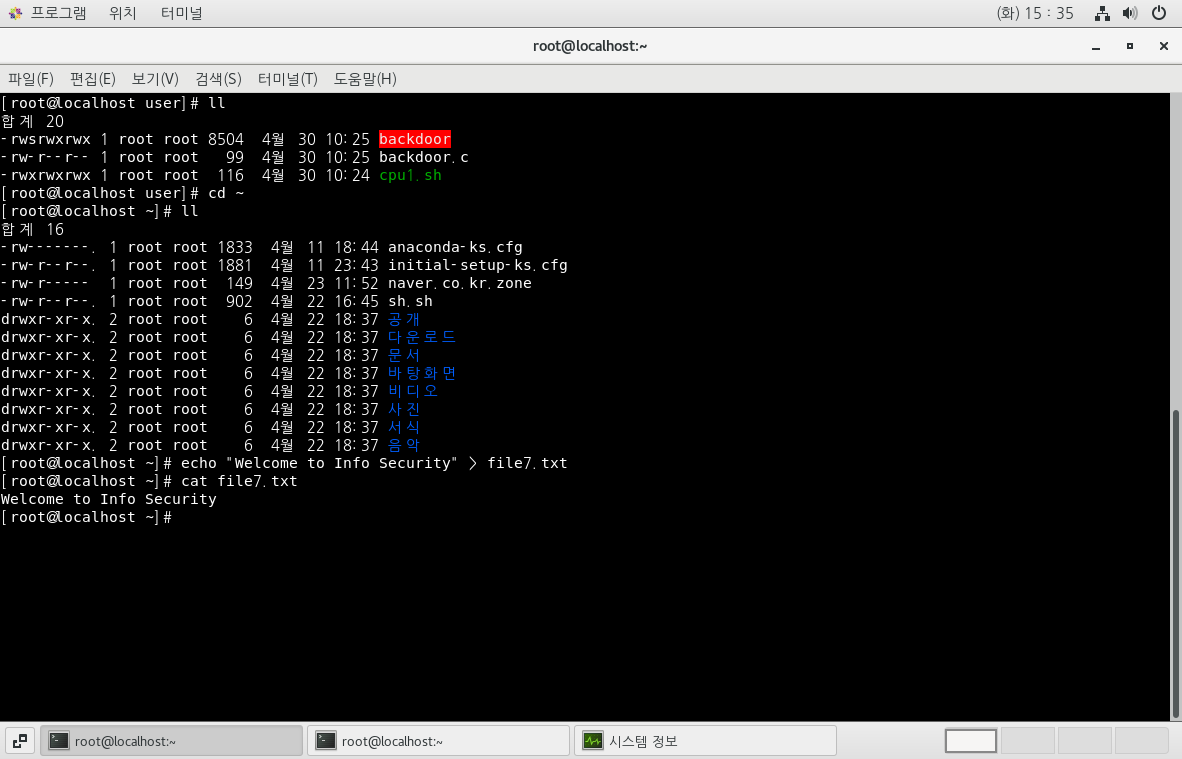Click the 서식 directory name
The height and width of the screenshot is (759, 1182).
[x=404, y=428]
